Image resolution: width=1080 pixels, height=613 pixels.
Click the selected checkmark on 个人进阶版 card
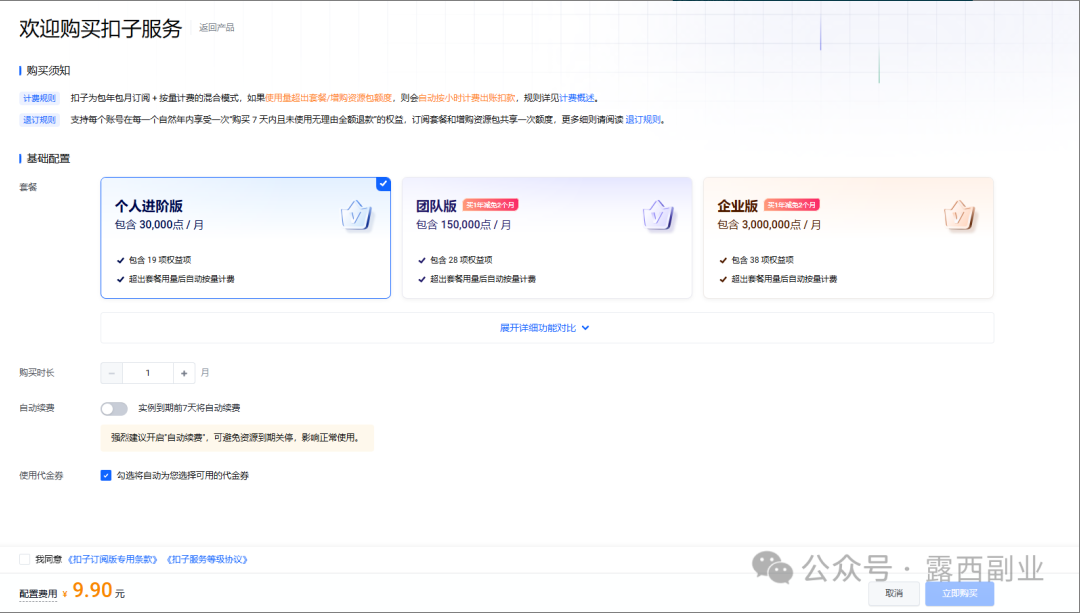click(x=383, y=184)
